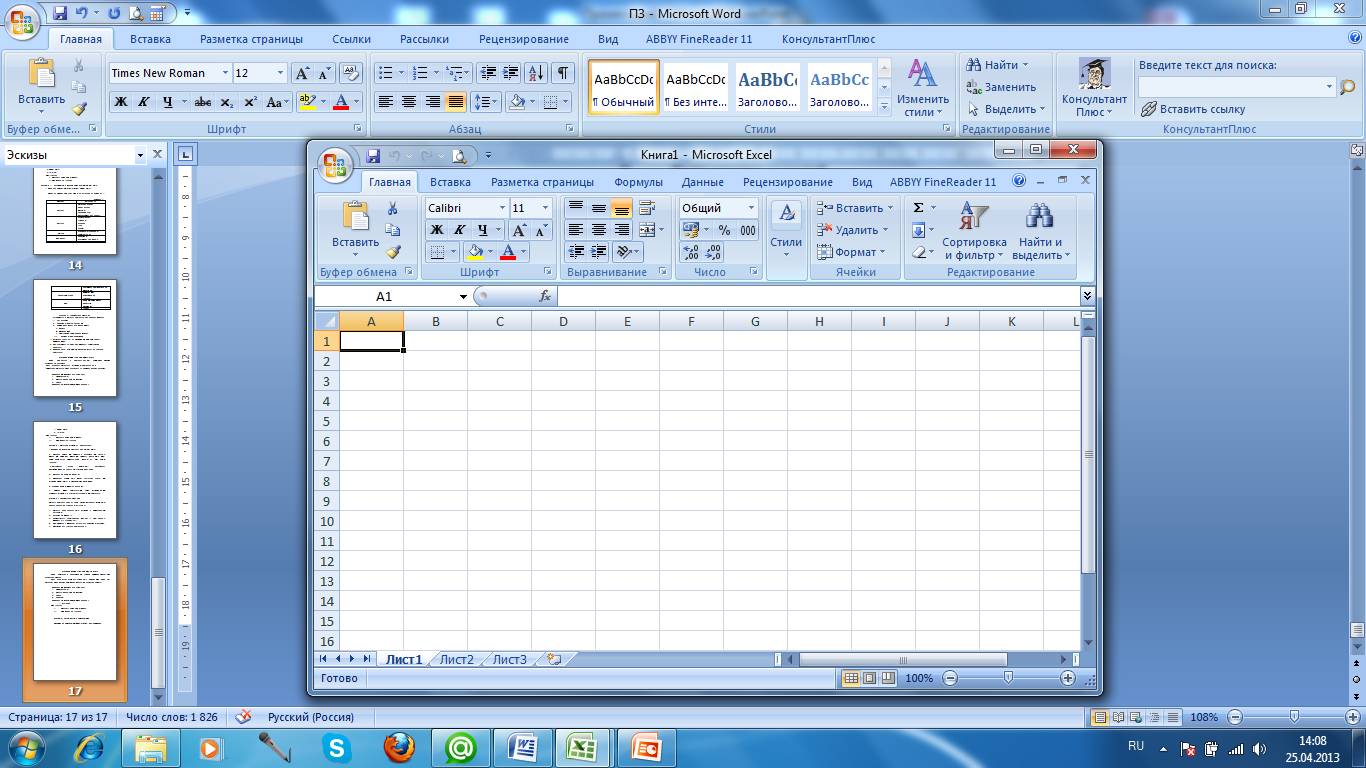
Task: Open the Эскизы pane dropdown in Word
Action: (x=138, y=155)
